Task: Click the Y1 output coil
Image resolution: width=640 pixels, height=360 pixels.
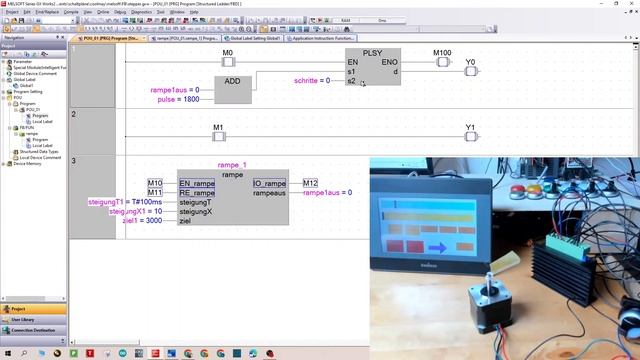Action: pyautogui.click(x=471, y=137)
